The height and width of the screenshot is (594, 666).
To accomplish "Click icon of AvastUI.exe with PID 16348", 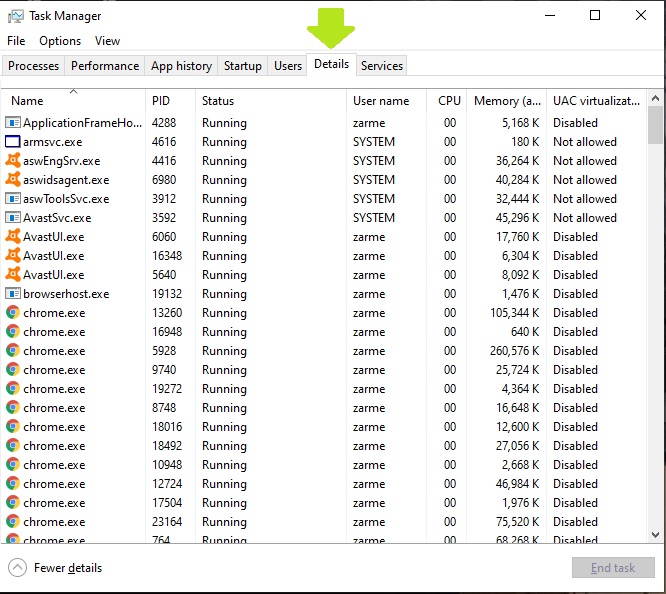I will click(13, 255).
